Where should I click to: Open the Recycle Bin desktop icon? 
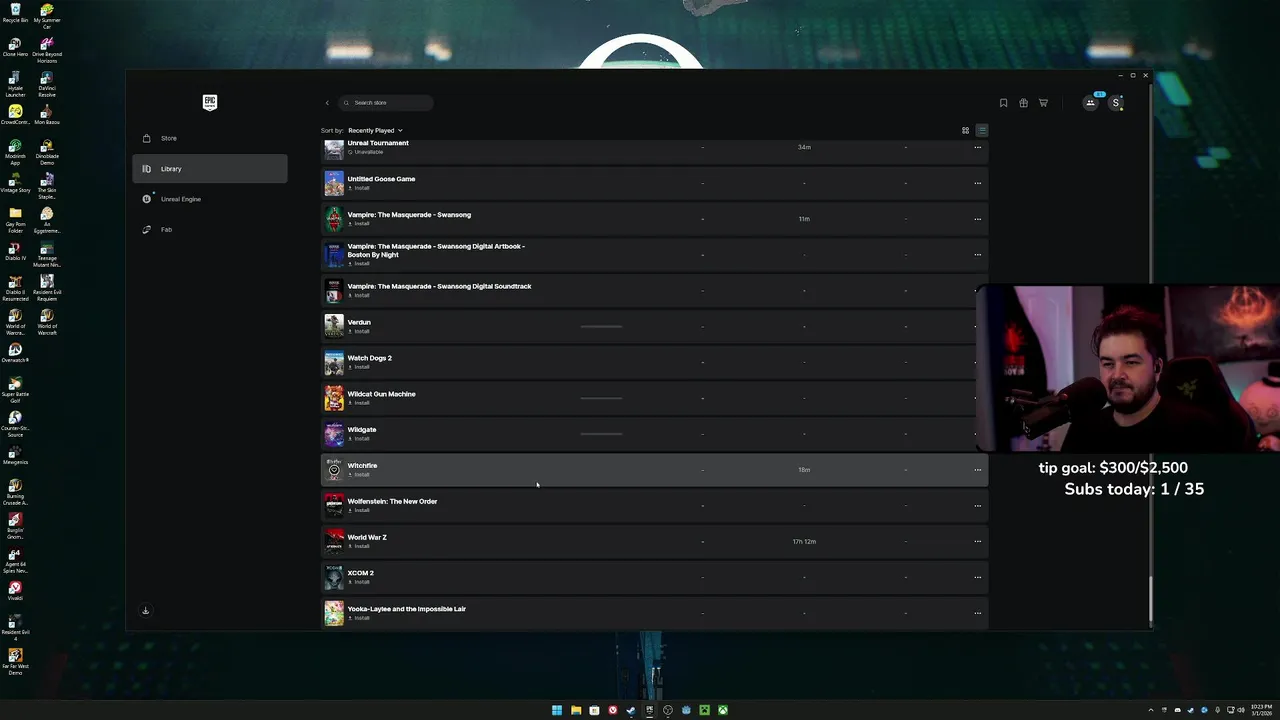15,14
